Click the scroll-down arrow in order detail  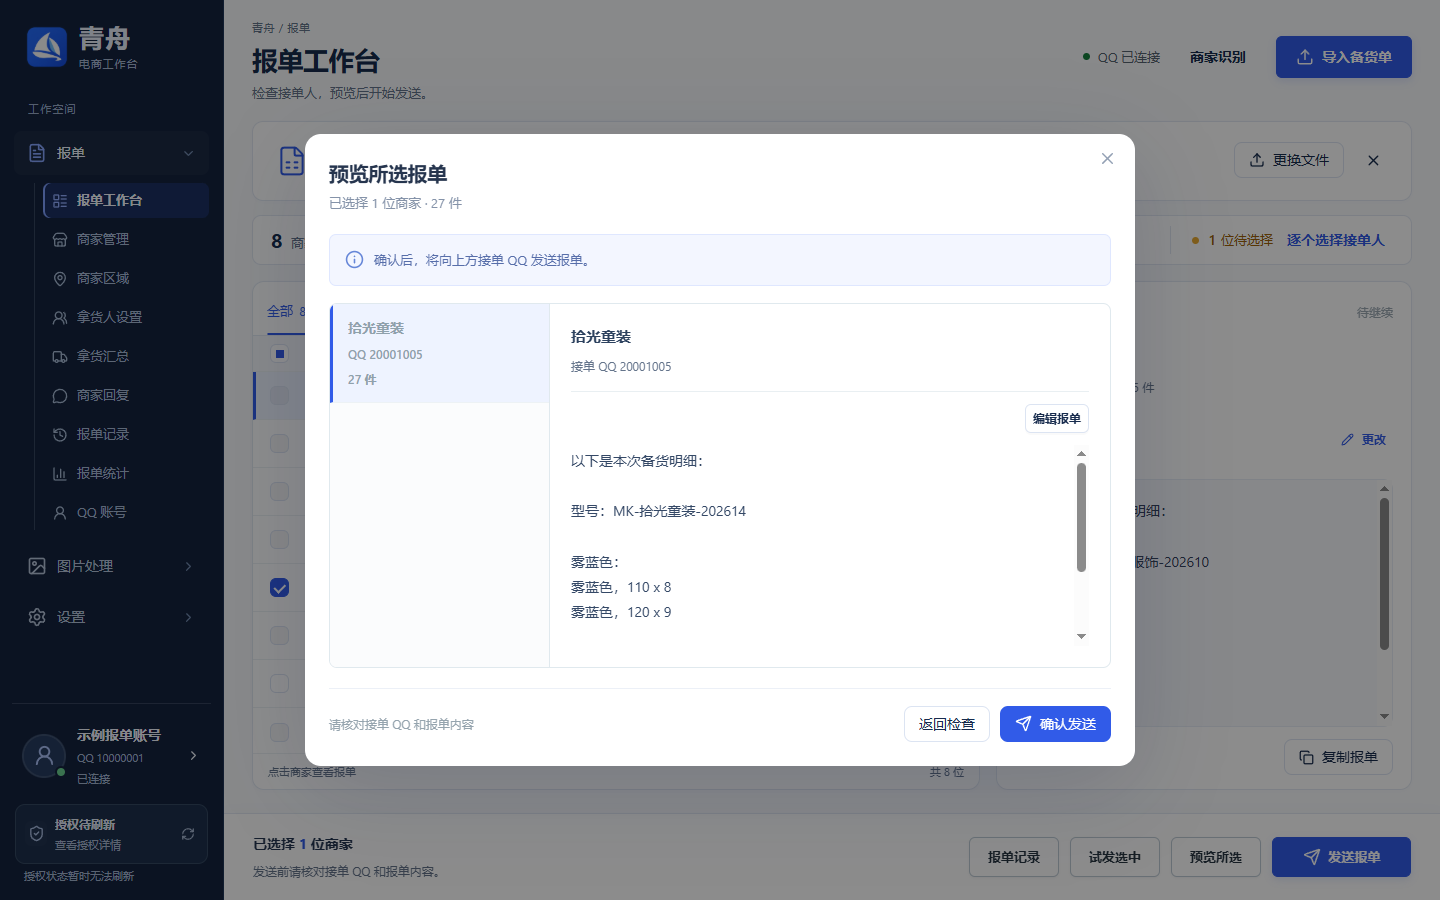click(1081, 637)
